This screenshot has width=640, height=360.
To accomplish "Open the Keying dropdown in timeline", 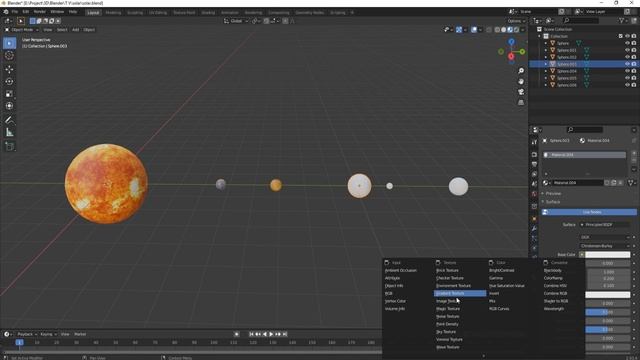I will click(48, 334).
